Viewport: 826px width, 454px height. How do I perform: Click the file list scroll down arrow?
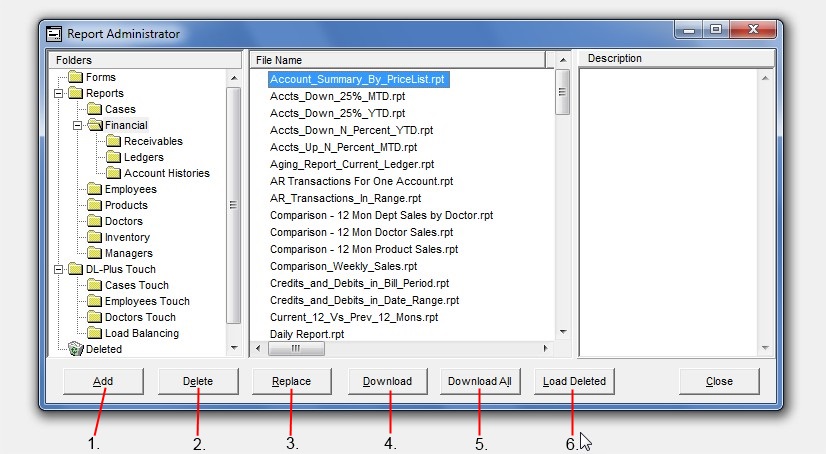tap(562, 331)
